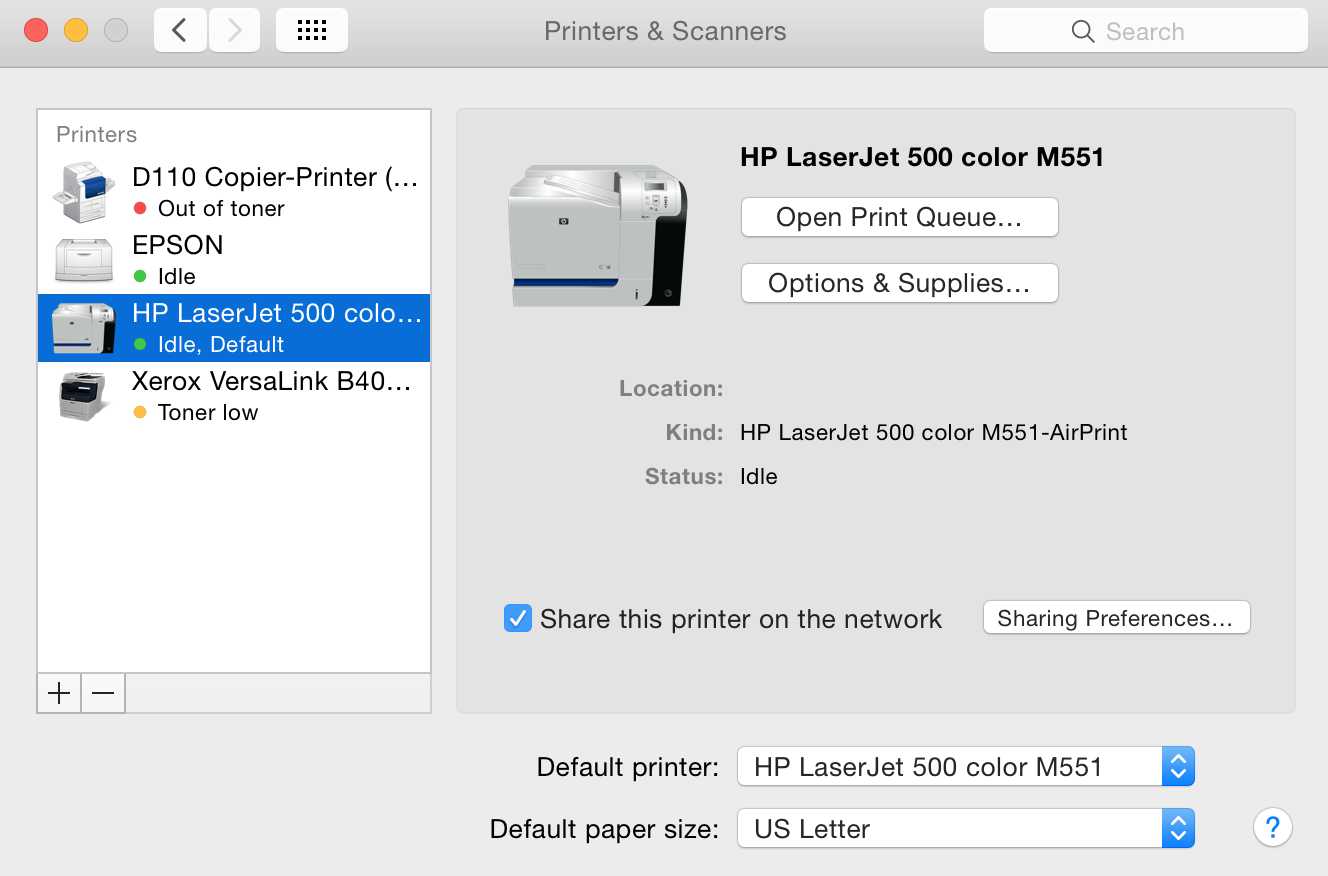Open help with the question mark button

pyautogui.click(x=1272, y=828)
